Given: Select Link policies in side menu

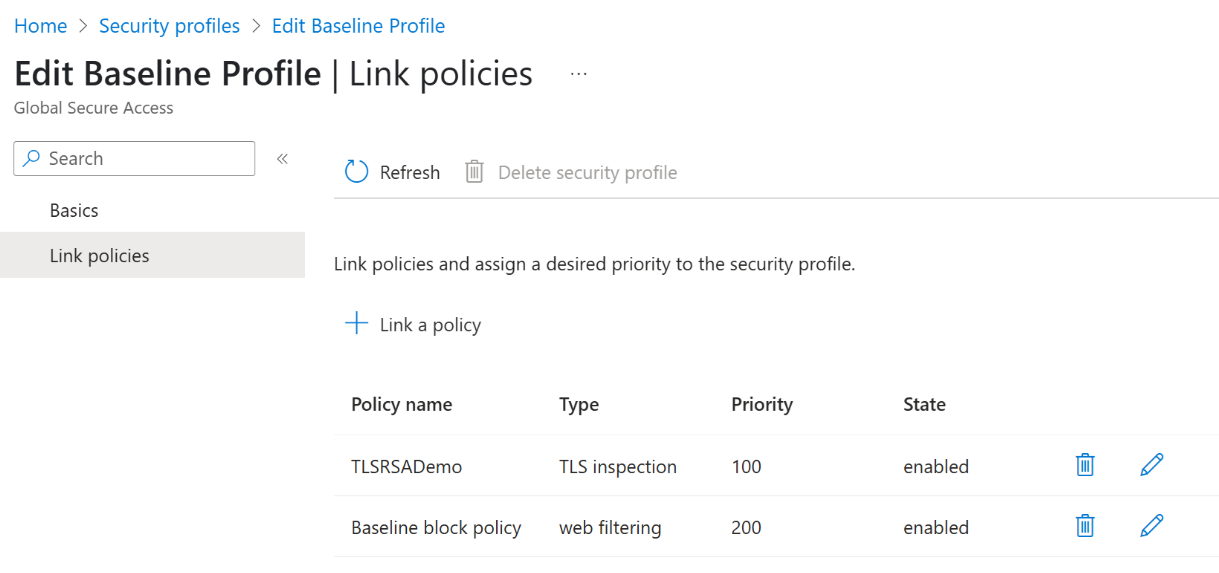Looking at the screenshot, I should [99, 256].
